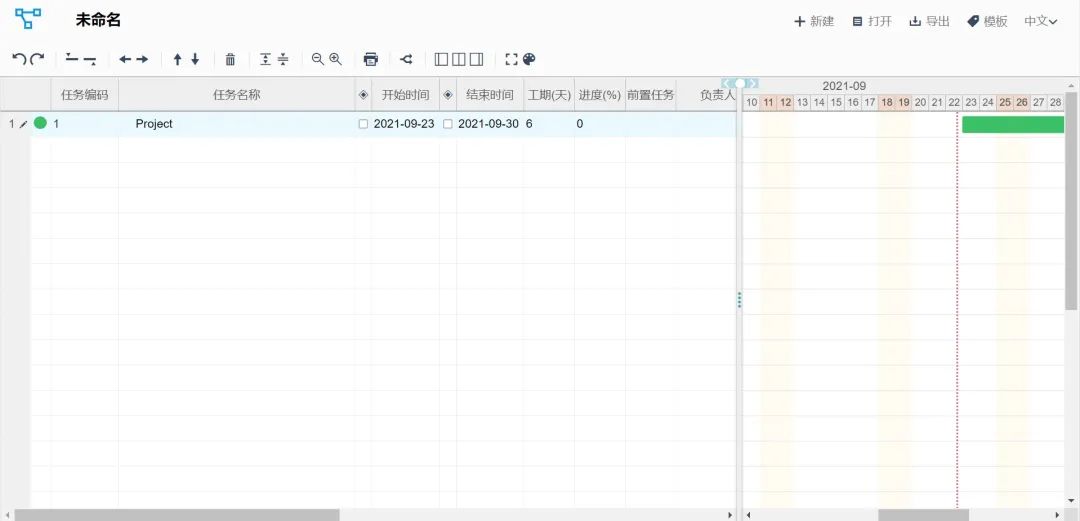Click the 任务名称 column header
Image resolution: width=1080 pixels, height=521 pixels.
click(237, 95)
